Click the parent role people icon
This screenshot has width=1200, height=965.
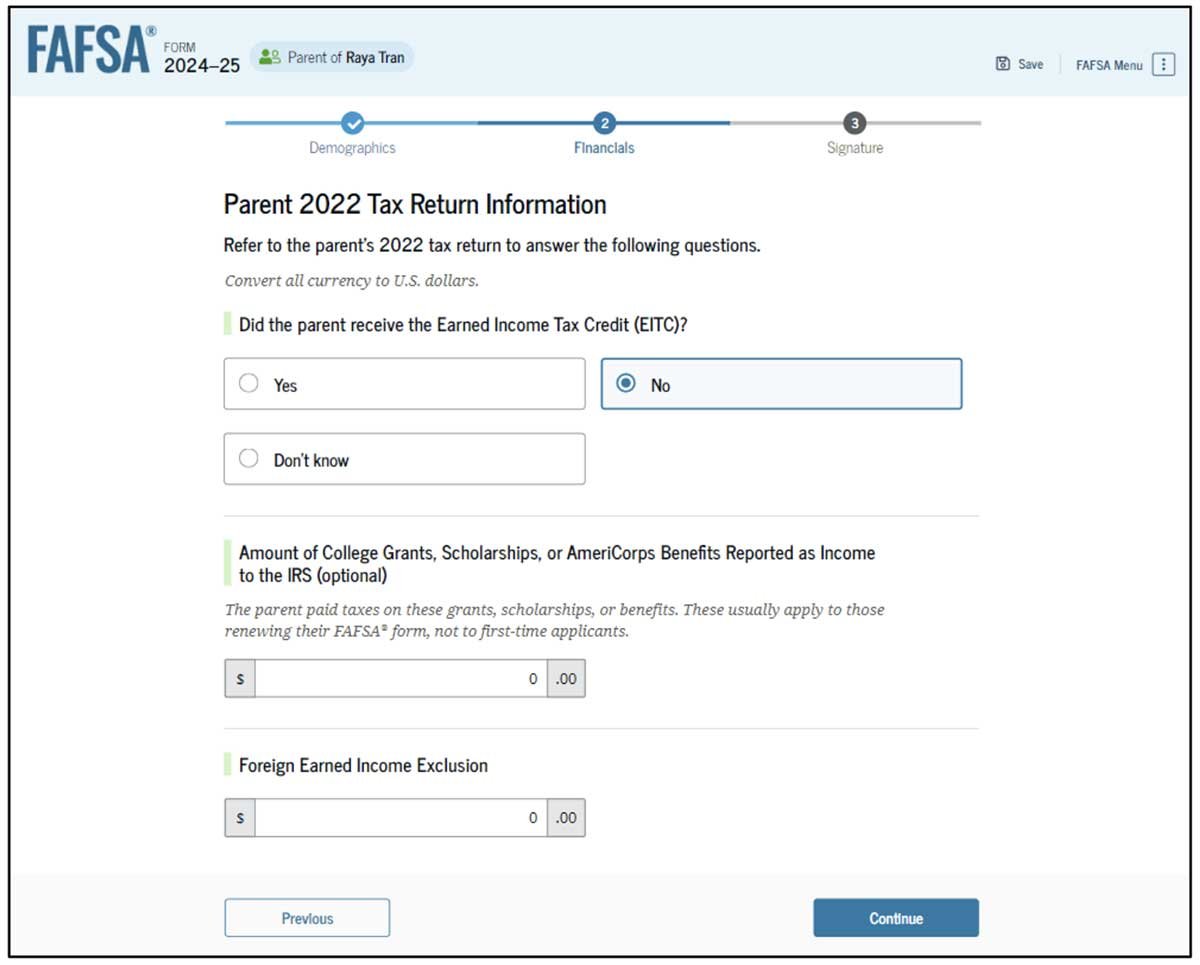pos(269,57)
